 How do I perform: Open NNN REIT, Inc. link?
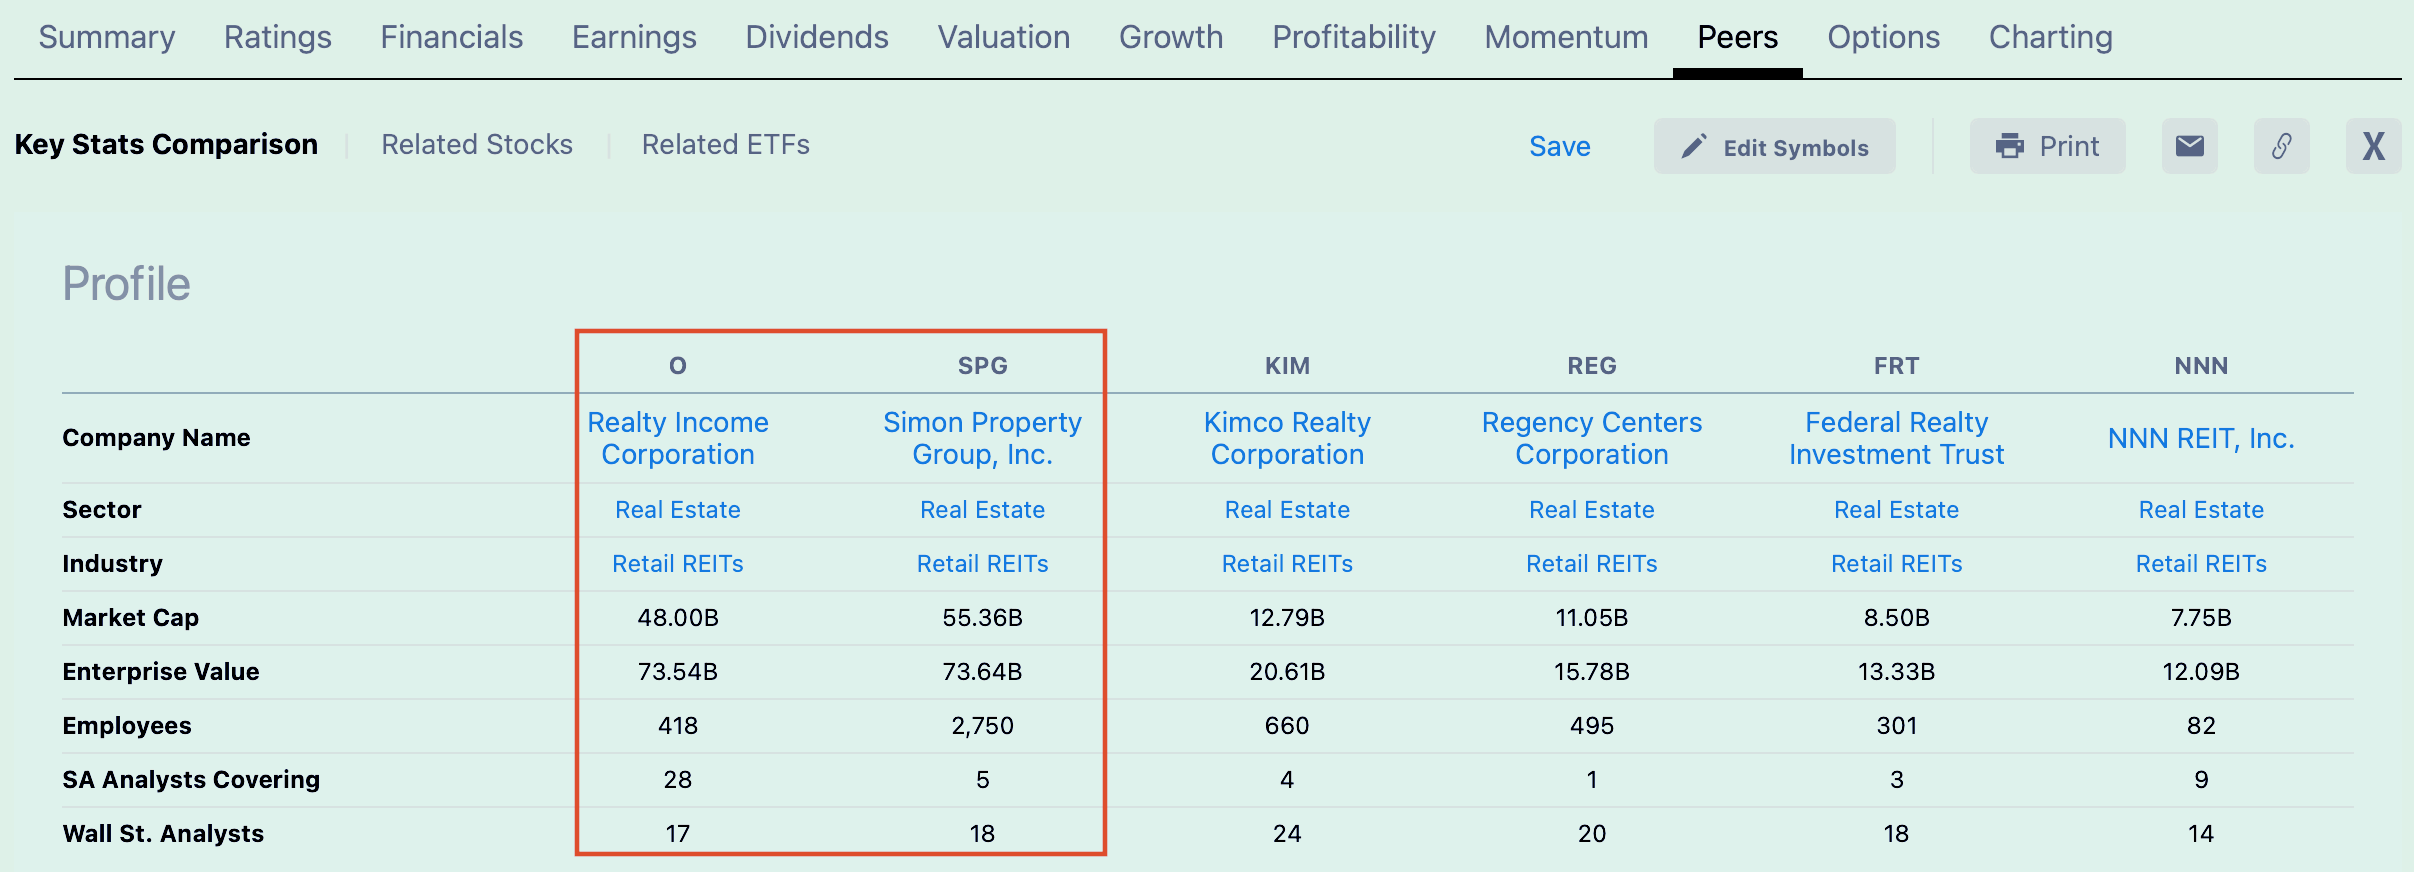[2201, 438]
